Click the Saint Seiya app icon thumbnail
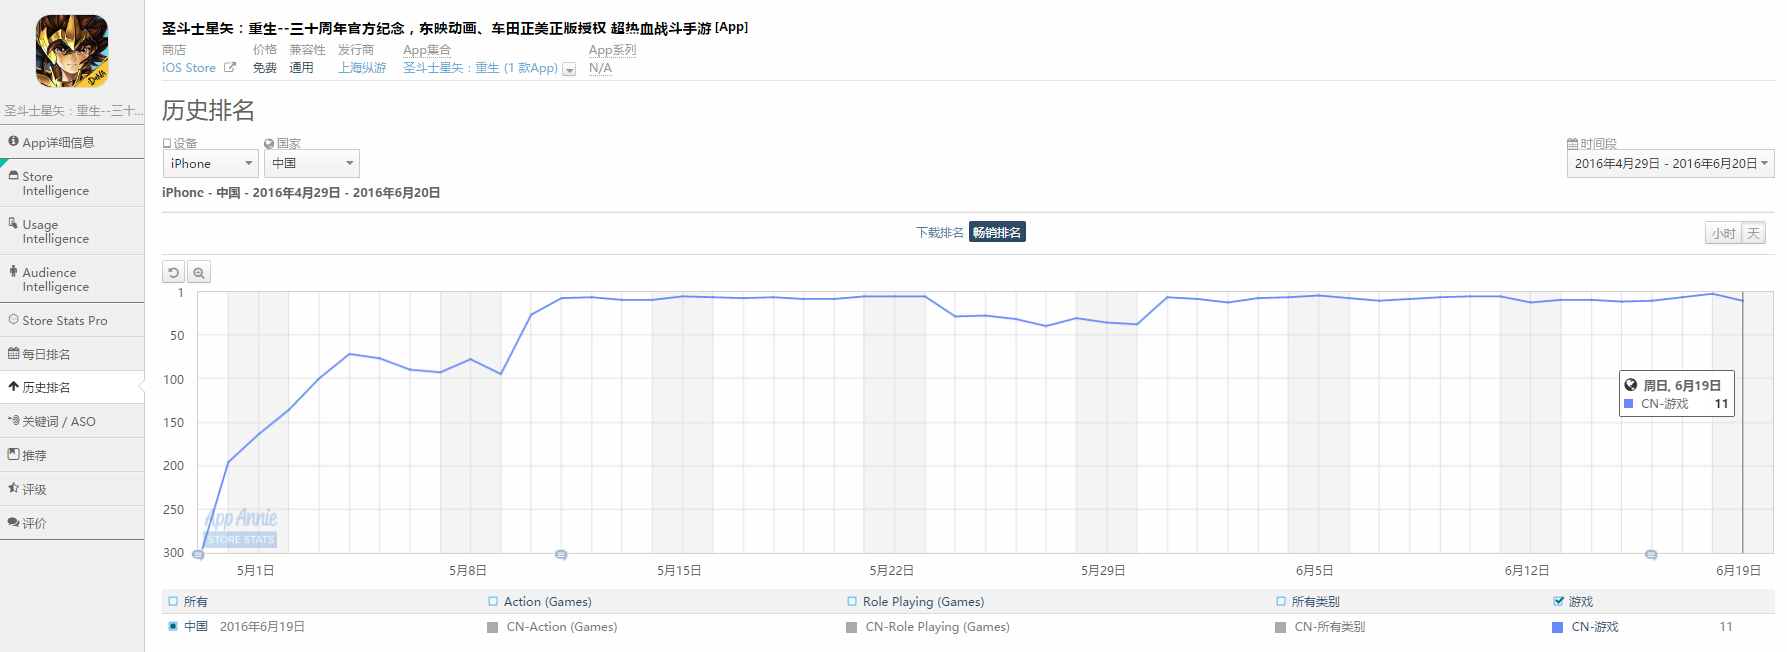 pos(72,51)
